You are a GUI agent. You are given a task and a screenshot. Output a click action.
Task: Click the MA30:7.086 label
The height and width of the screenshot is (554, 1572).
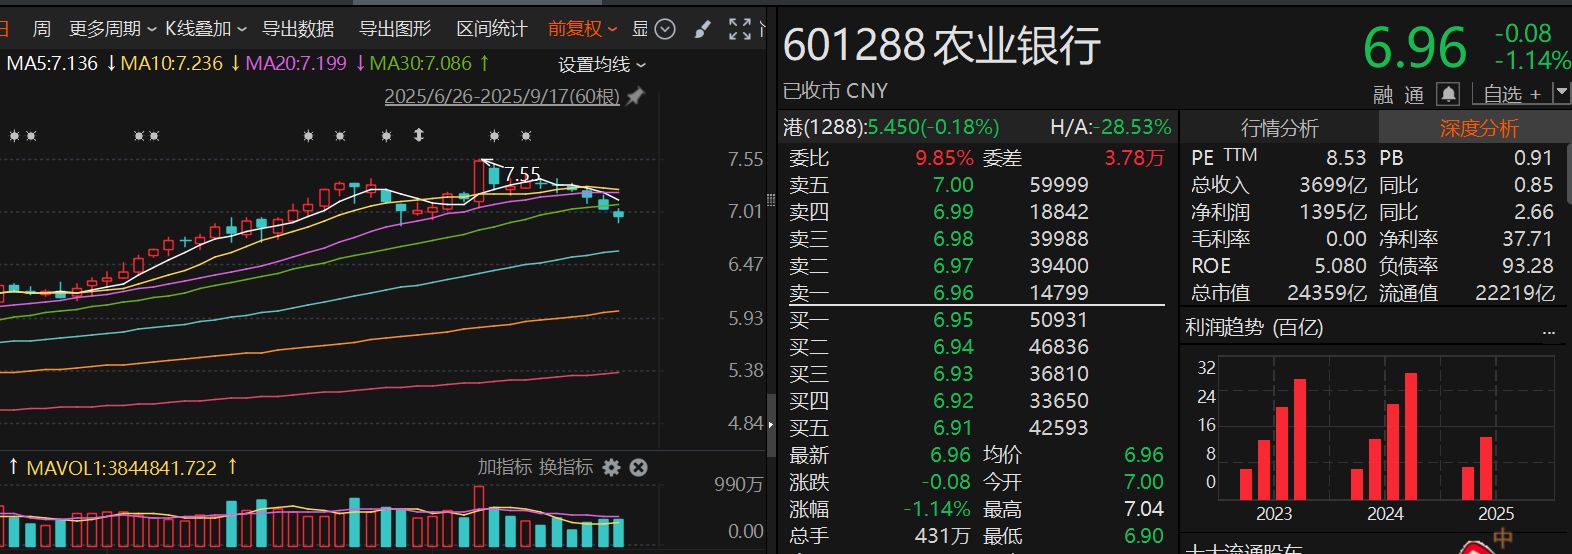coord(420,63)
